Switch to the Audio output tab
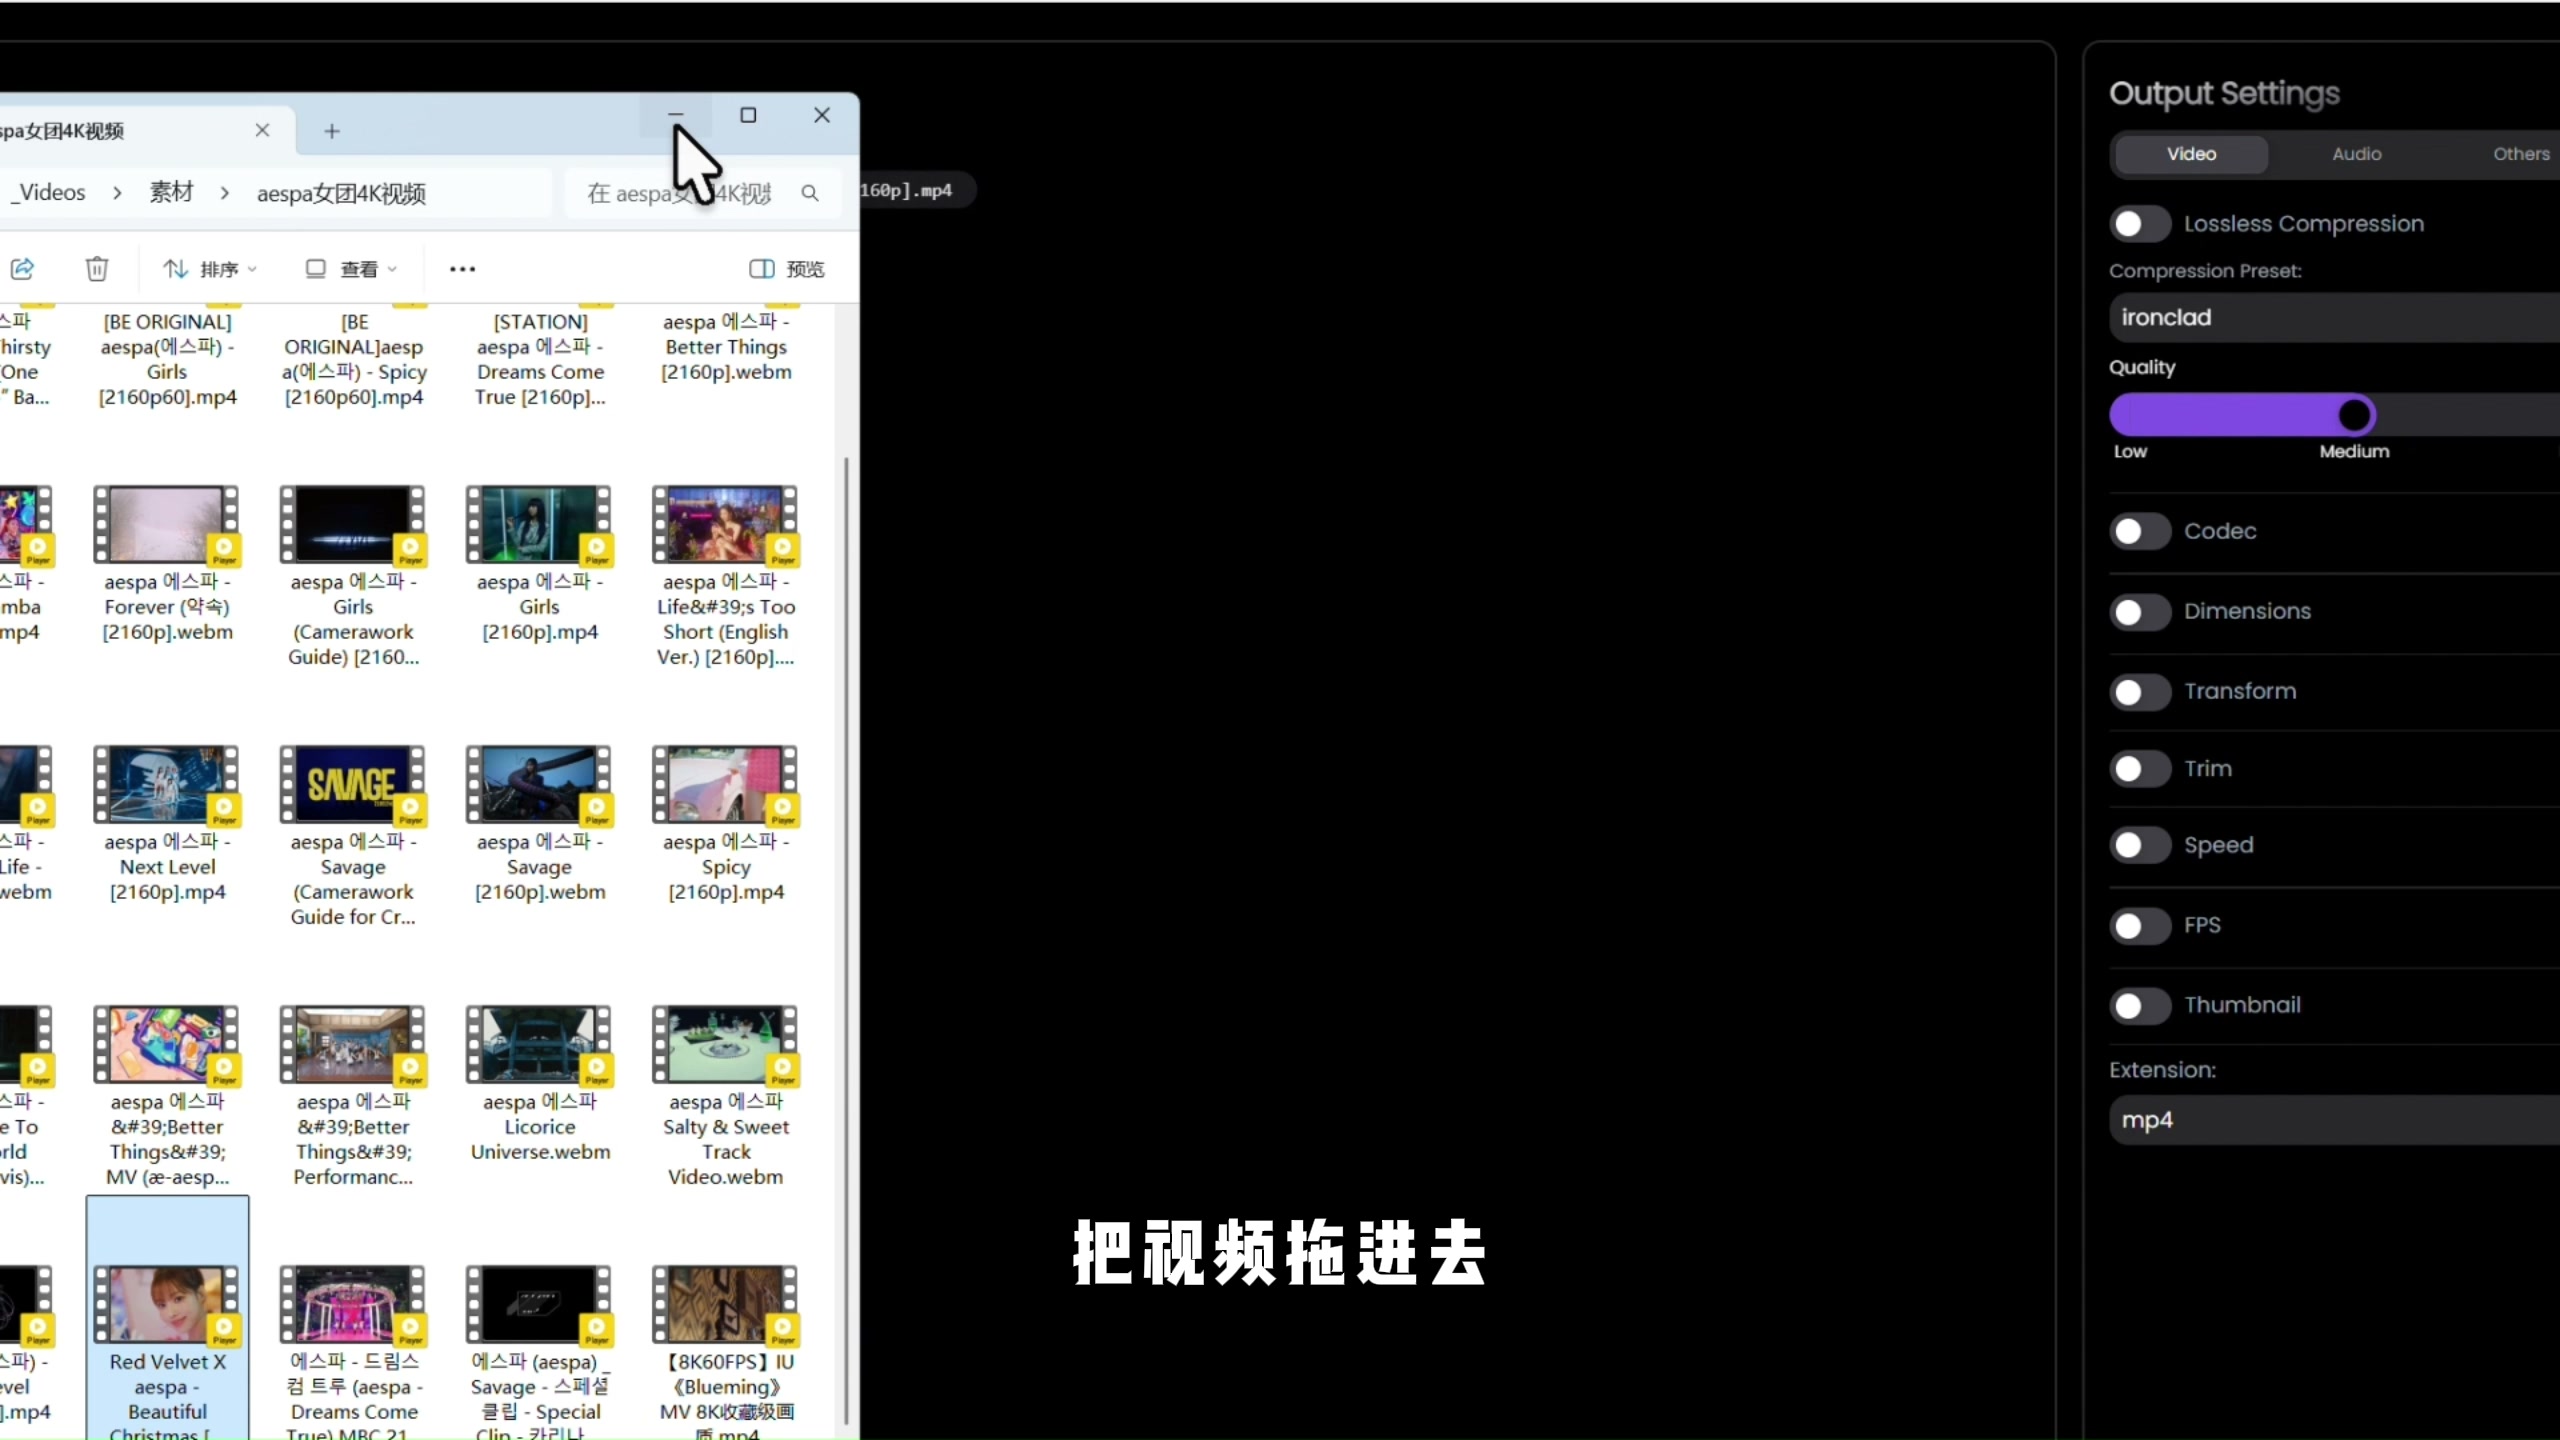2560x1440 pixels. 2356,154
